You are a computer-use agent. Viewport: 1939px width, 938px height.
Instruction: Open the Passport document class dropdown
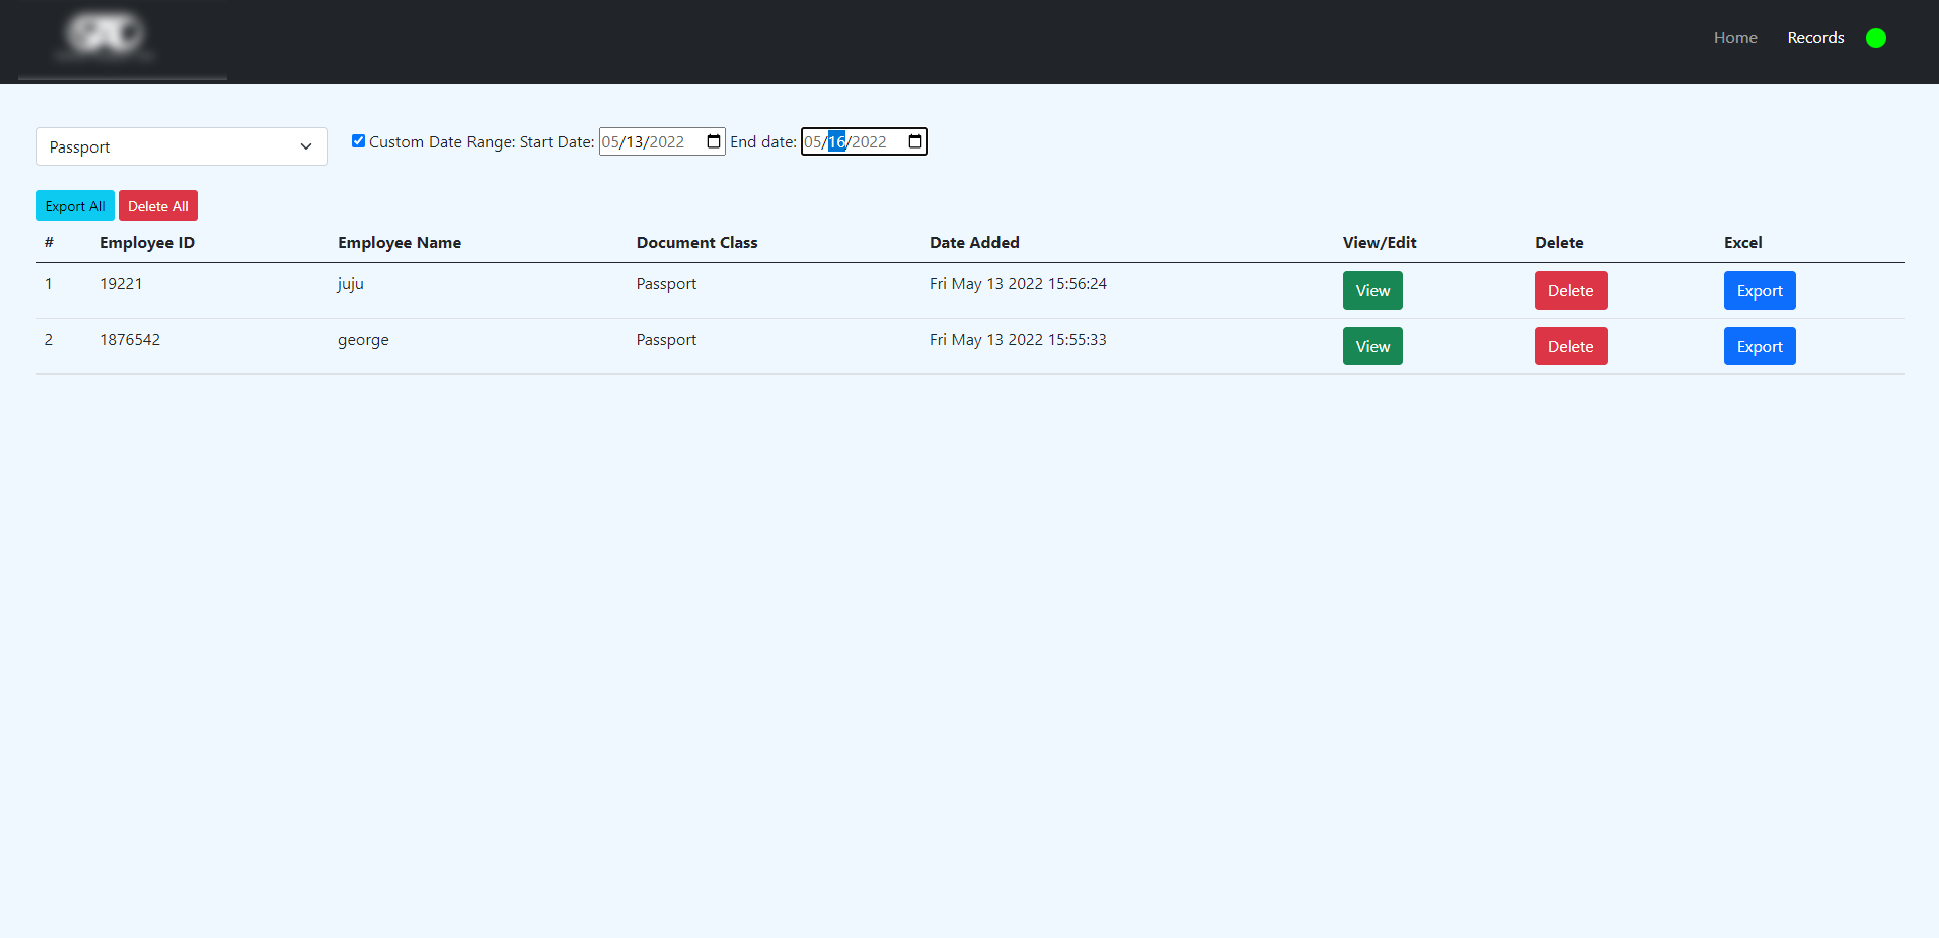pos(181,146)
